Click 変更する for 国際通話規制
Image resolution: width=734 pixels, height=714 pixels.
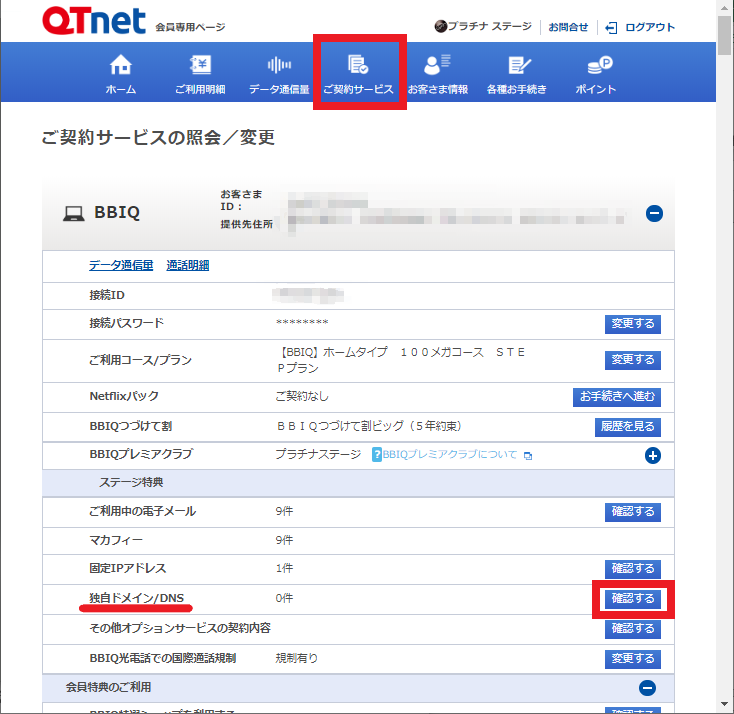[x=632, y=659]
